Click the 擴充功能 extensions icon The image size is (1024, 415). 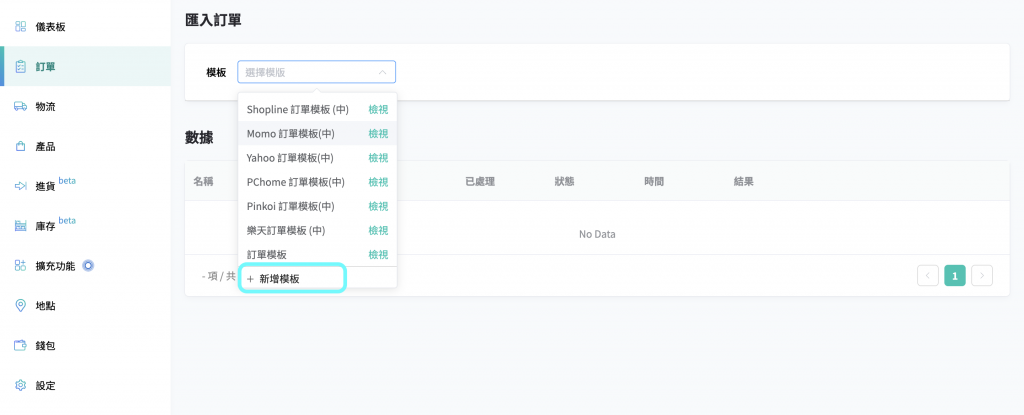(20, 266)
